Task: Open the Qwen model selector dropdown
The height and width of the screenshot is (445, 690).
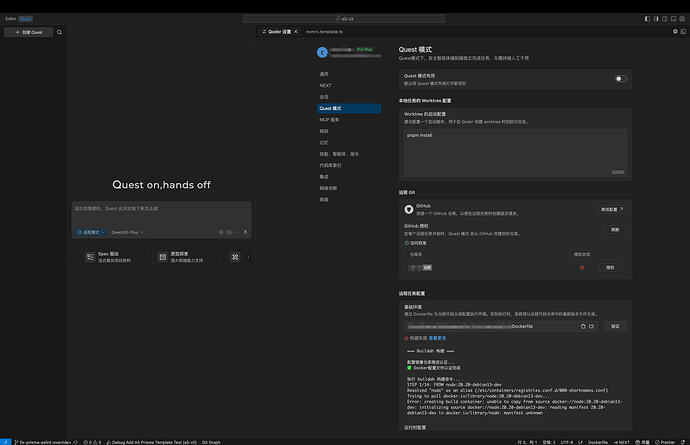Action: 127,232
